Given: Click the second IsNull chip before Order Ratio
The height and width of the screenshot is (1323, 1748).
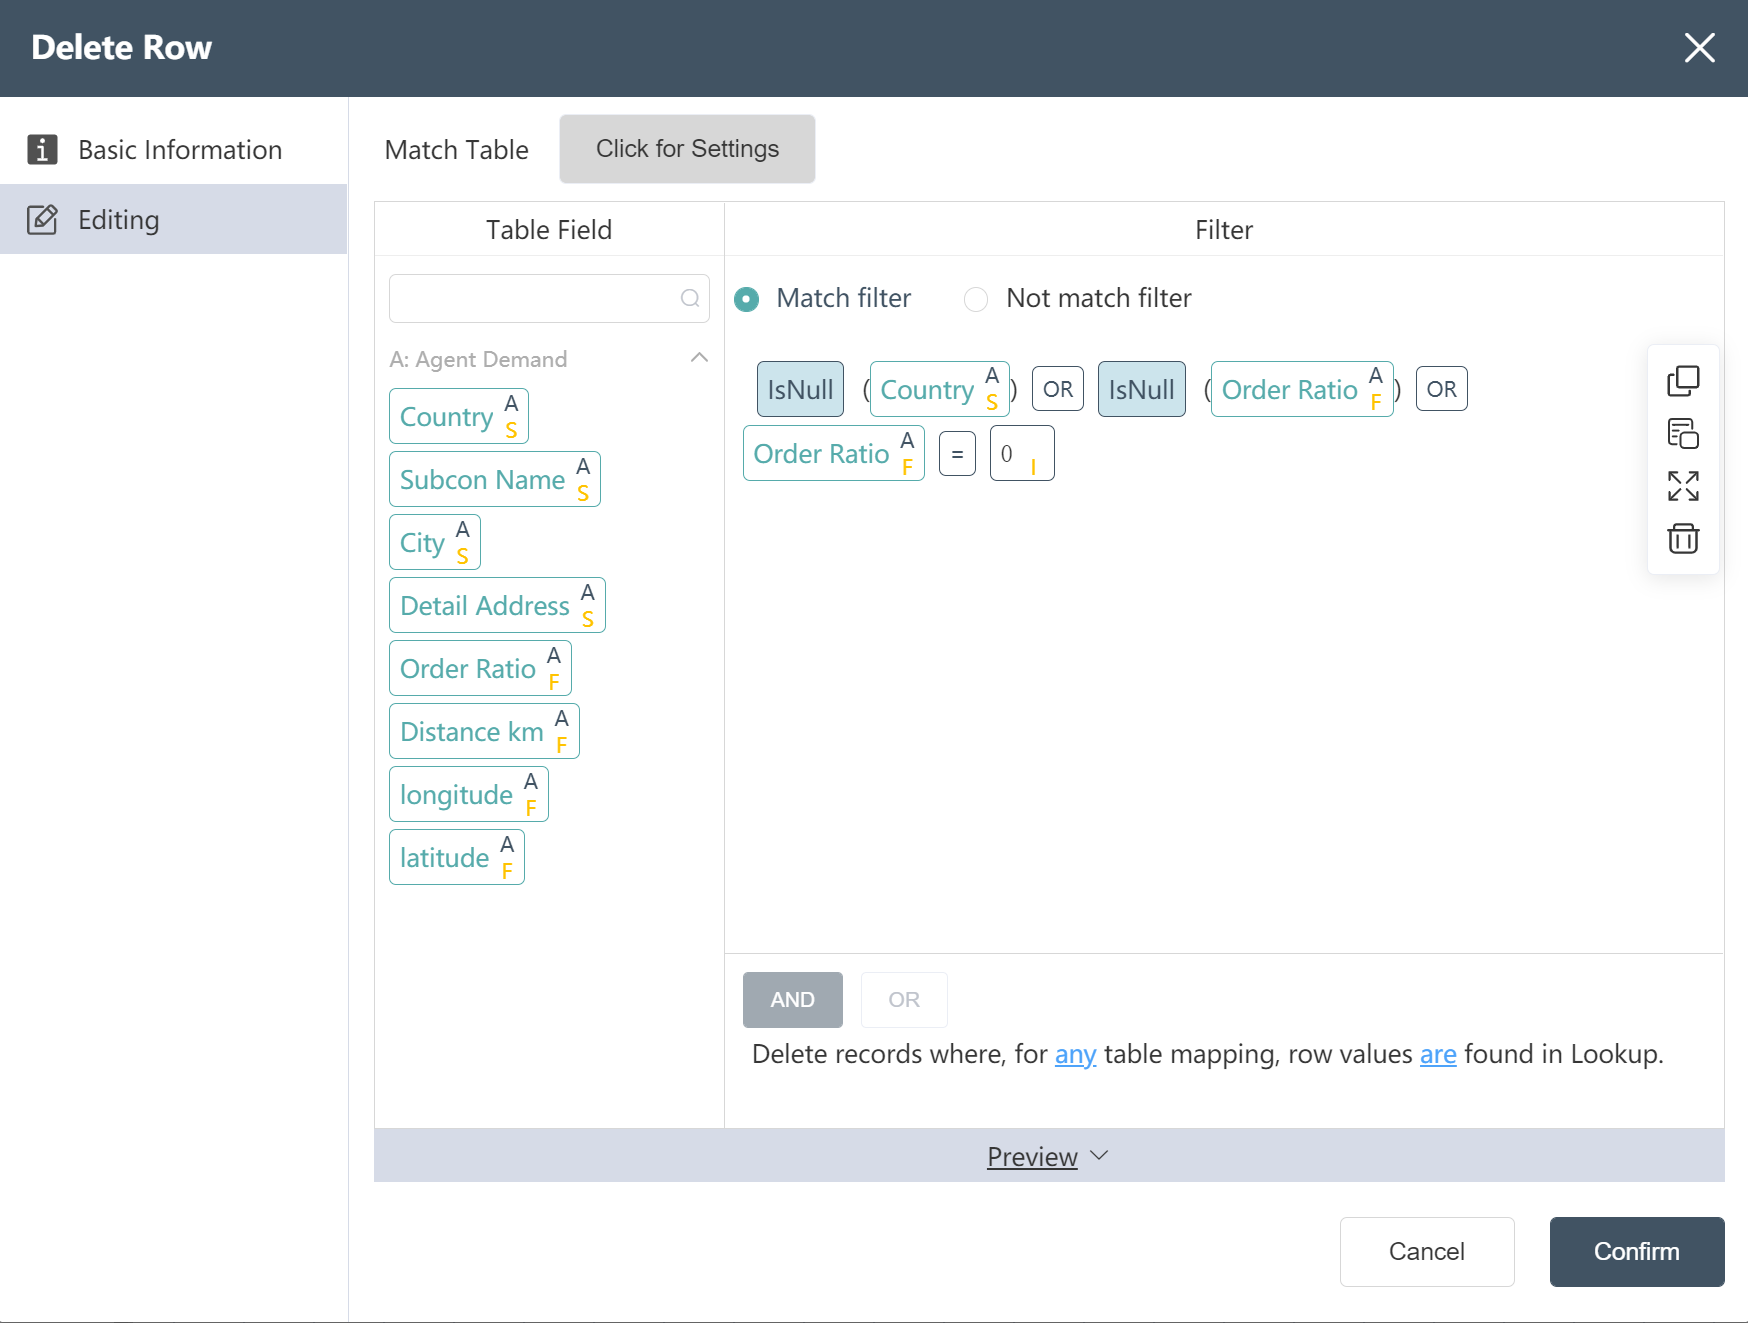Looking at the screenshot, I should tap(1142, 389).
